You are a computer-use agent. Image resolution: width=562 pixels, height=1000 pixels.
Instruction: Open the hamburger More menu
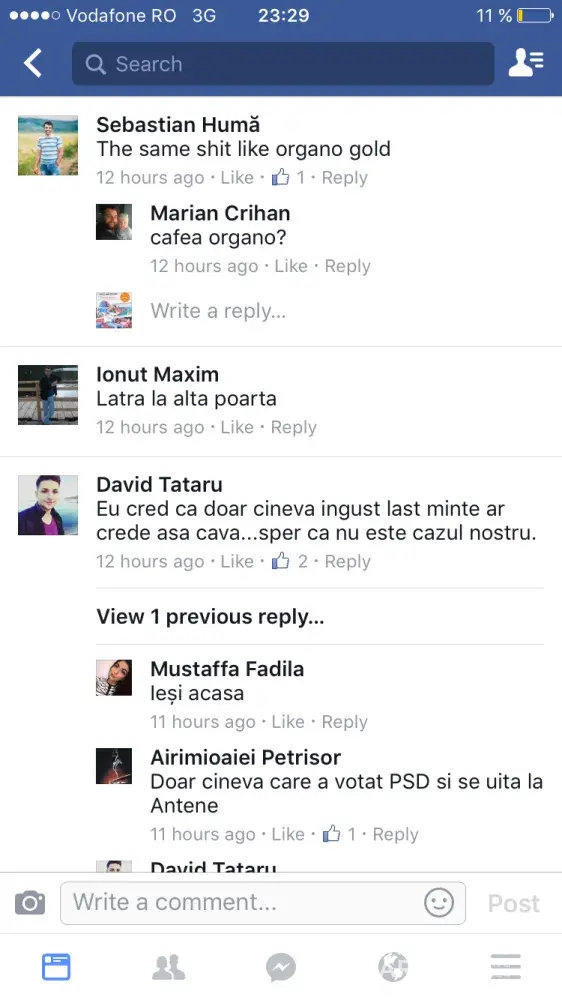point(506,967)
